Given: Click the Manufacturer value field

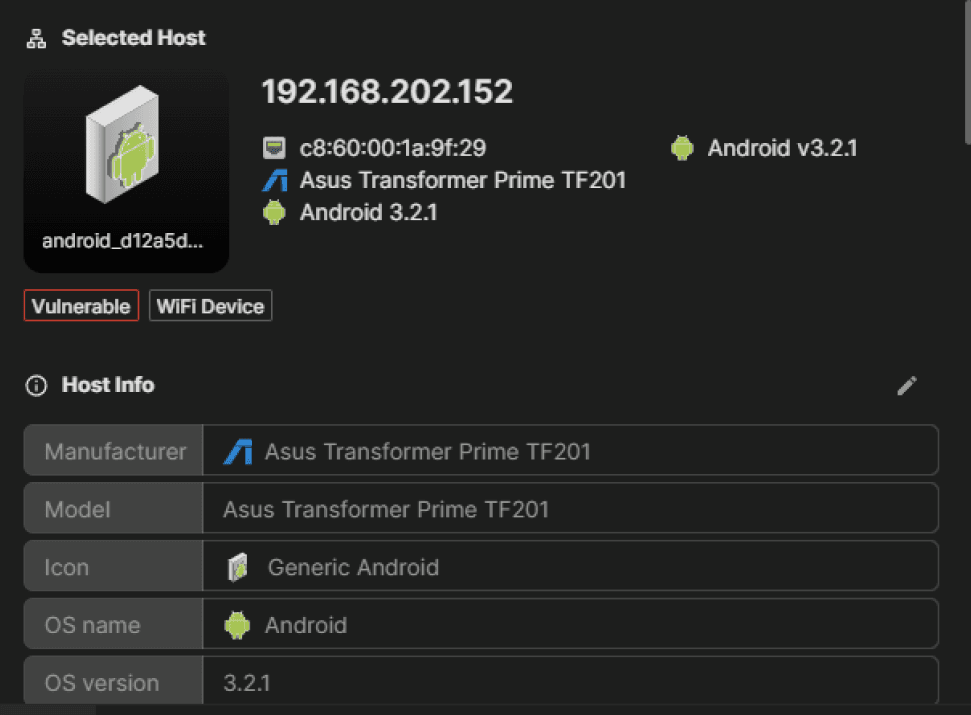Looking at the screenshot, I should click(x=570, y=451).
